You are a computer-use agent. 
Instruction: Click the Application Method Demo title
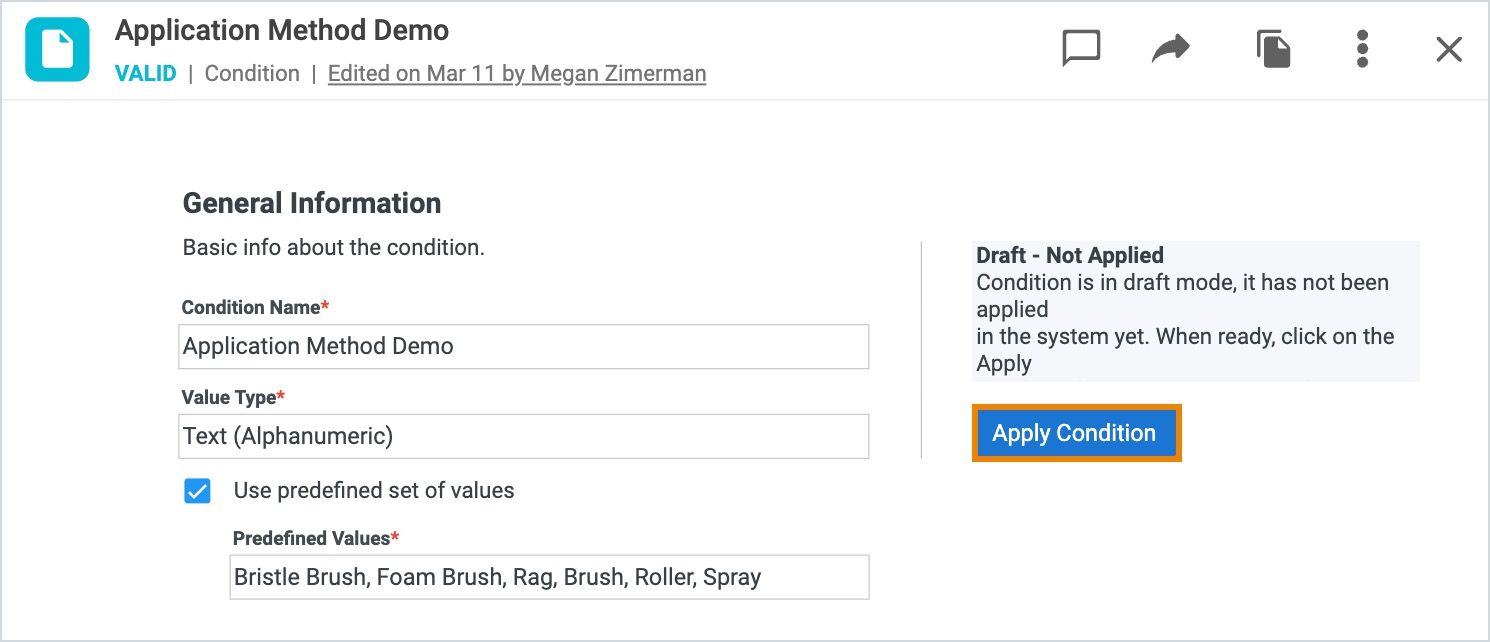[x=282, y=30]
